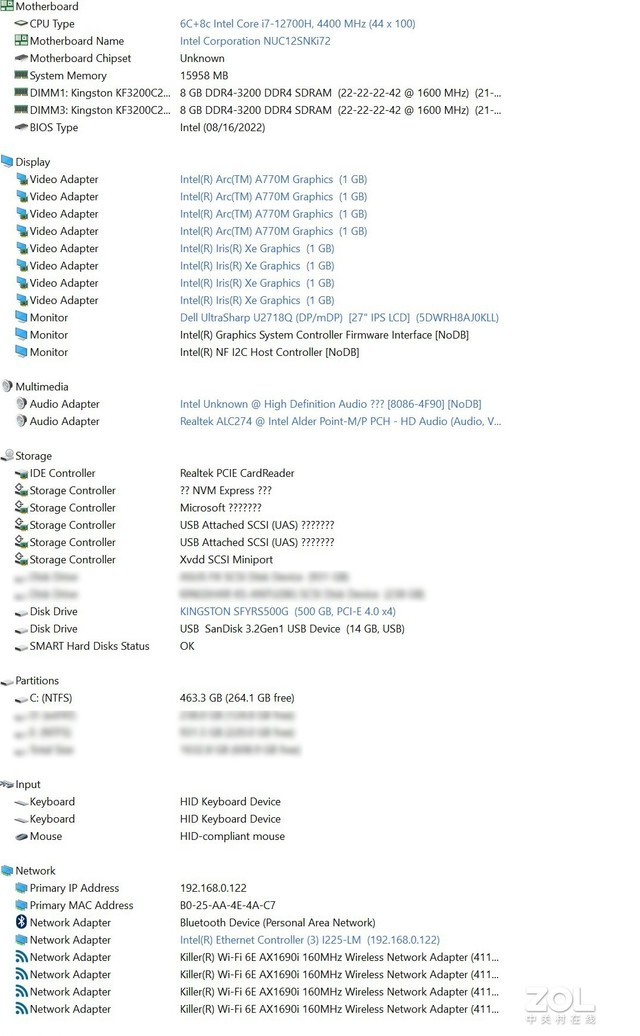Click the Bluetooth network adapter icon
Screen dimensions: 640x1036
coord(21,923)
